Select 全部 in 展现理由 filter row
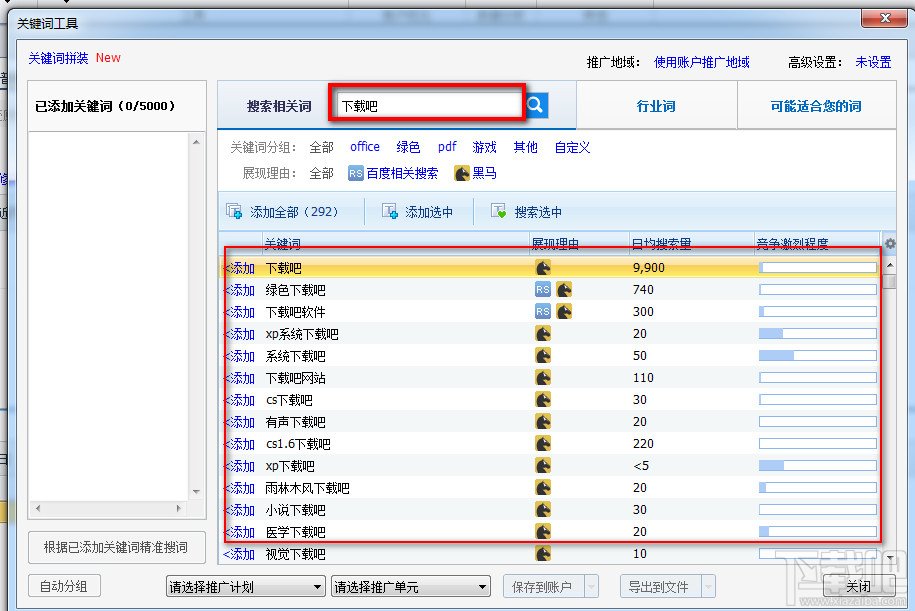915x611 pixels. (x=321, y=173)
